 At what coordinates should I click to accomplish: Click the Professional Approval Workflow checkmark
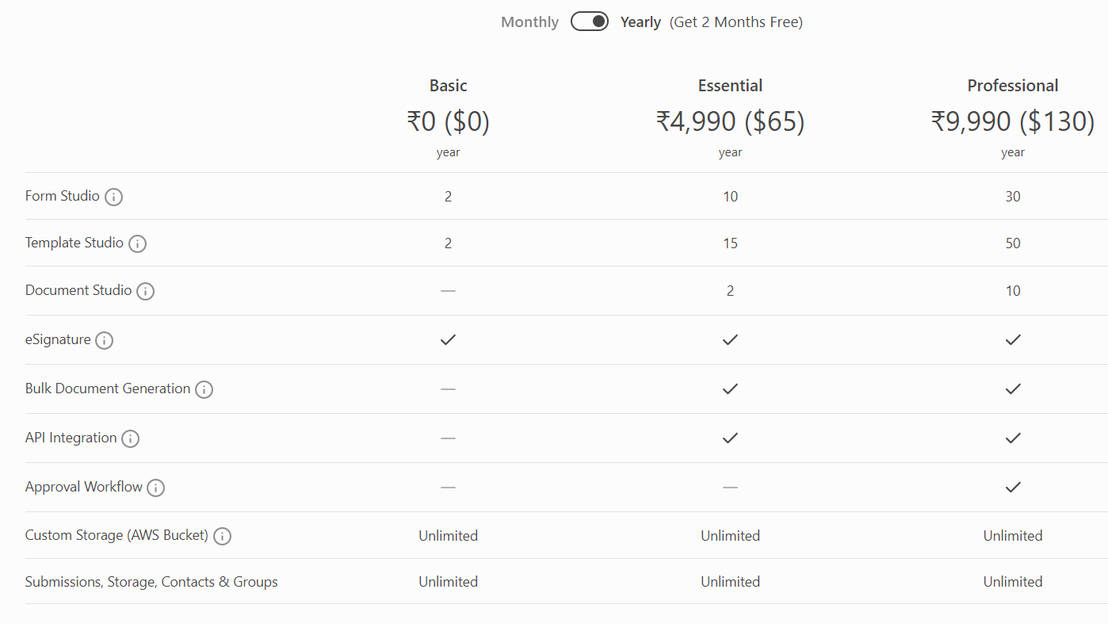coord(1012,487)
